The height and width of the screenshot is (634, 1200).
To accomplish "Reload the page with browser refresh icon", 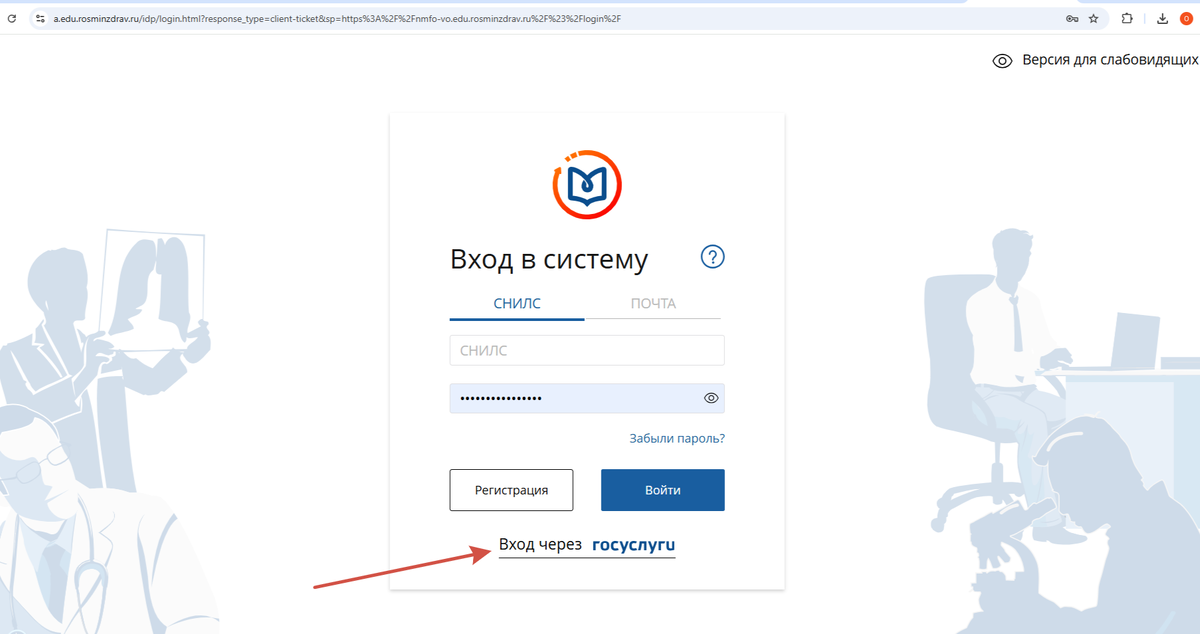I will tap(11, 18).
